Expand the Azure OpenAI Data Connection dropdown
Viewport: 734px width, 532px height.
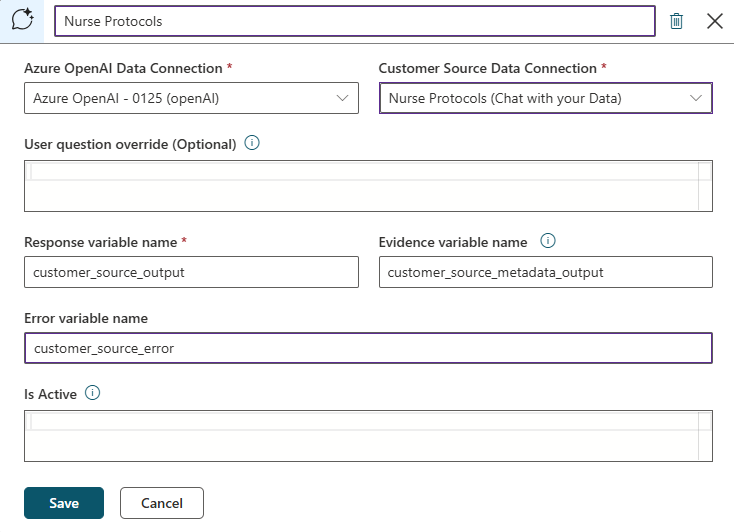coord(190,98)
